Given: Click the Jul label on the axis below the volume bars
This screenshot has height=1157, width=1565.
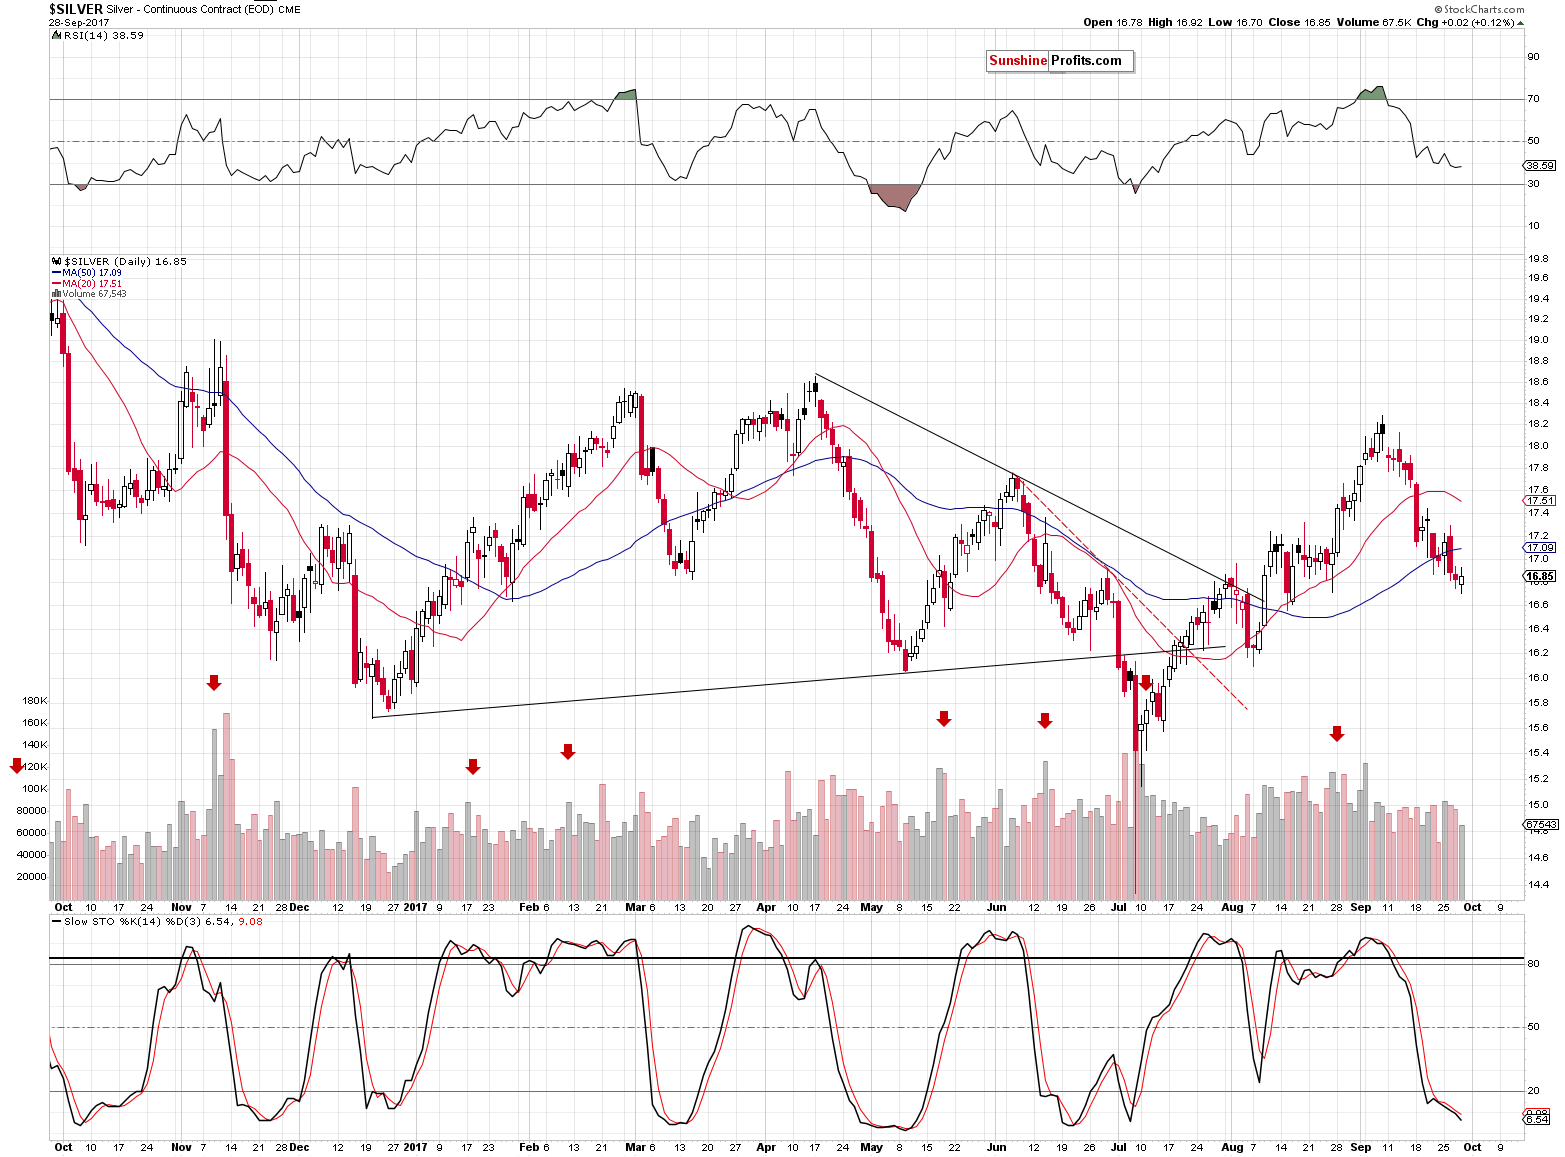Looking at the screenshot, I should (1118, 908).
